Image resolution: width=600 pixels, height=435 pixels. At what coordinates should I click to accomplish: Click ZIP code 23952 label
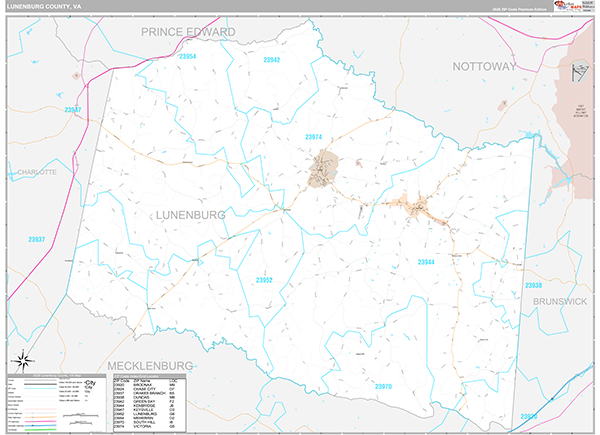pyautogui.click(x=264, y=280)
